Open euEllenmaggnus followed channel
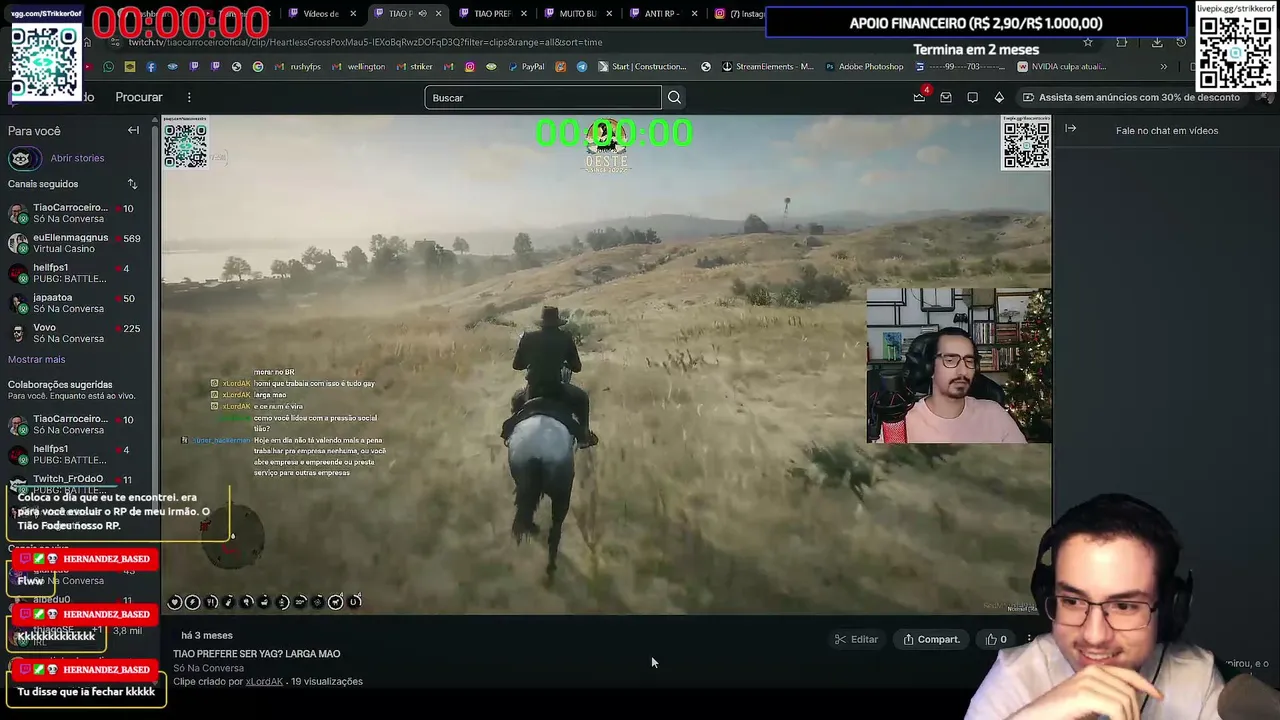This screenshot has width=1280, height=720. coord(75,243)
